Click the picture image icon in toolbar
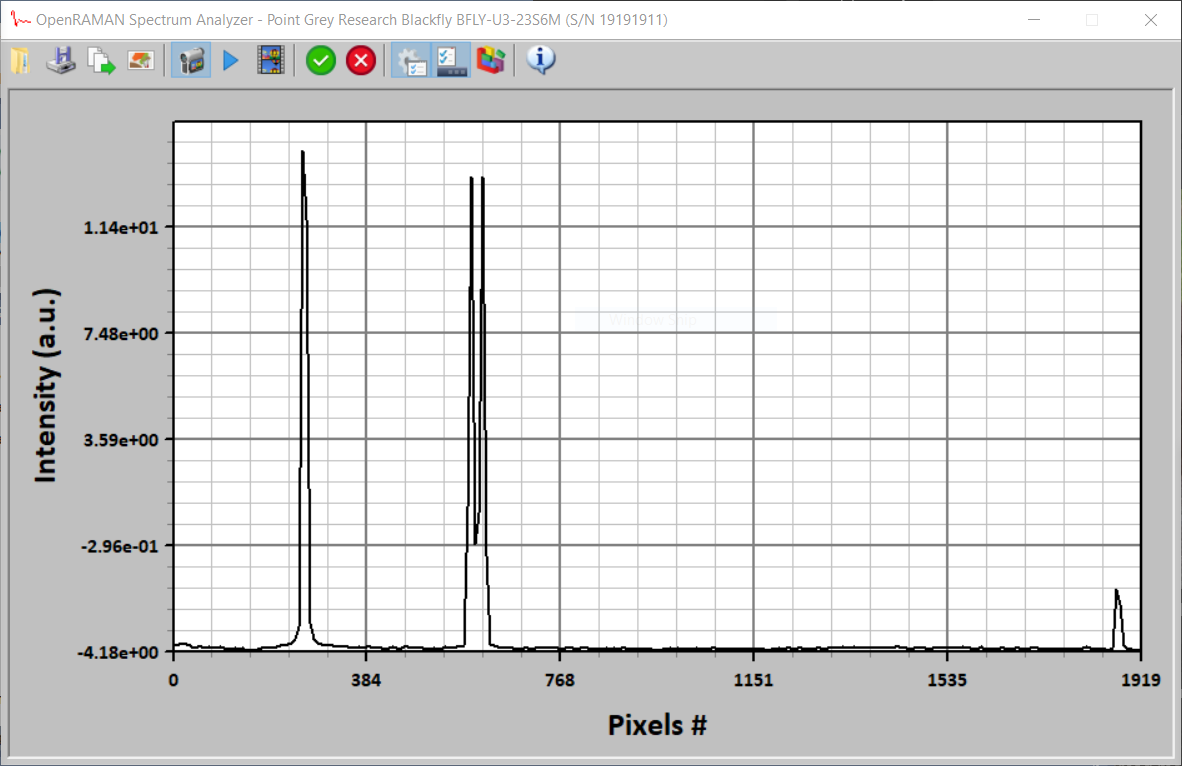This screenshot has height=766, width=1182. click(x=141, y=61)
